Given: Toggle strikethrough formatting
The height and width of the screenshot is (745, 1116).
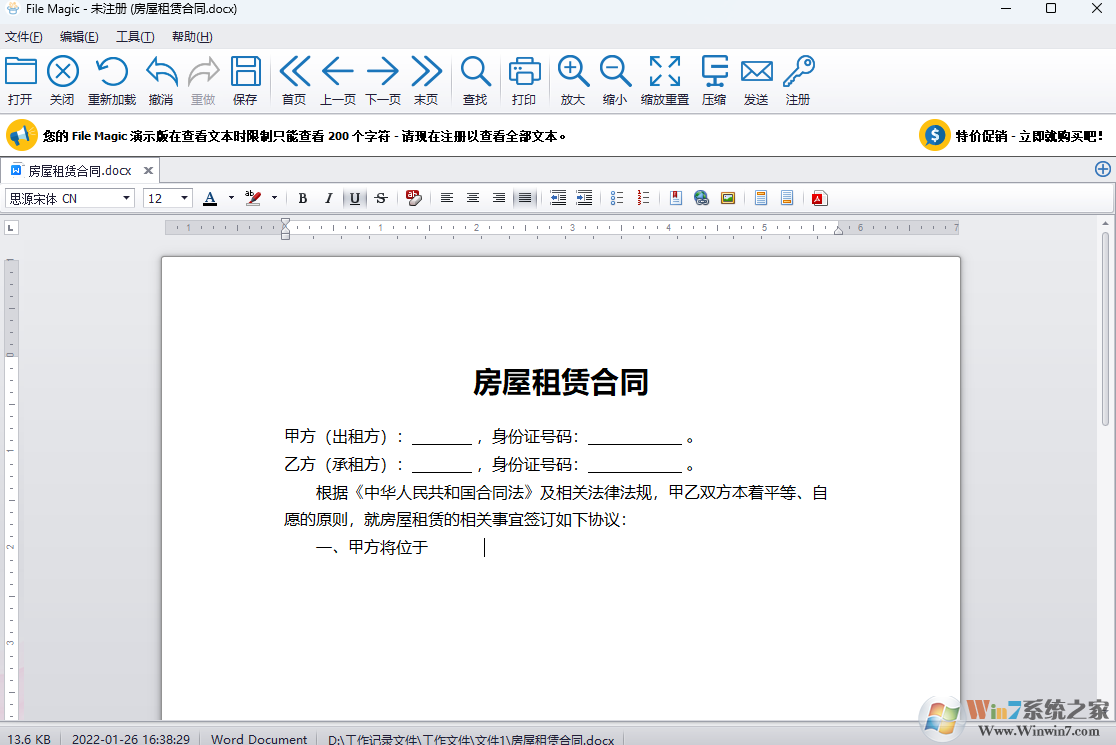Looking at the screenshot, I should point(381,198).
